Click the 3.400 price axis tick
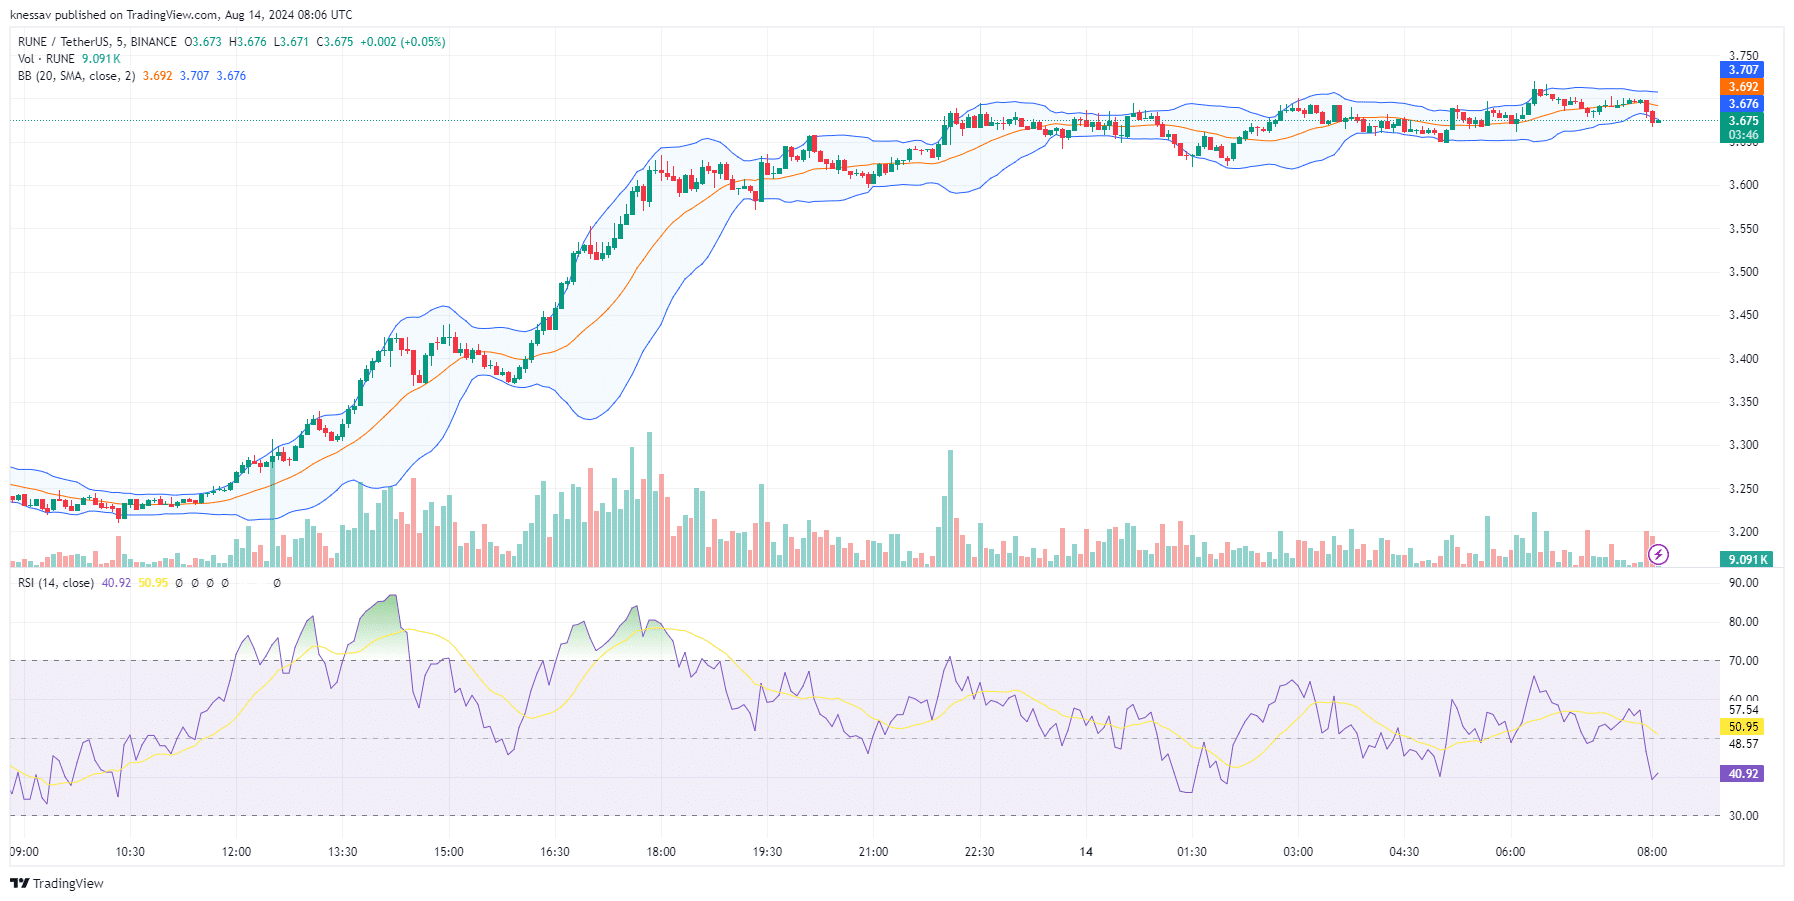The width and height of the screenshot is (1794, 901). click(x=1743, y=359)
